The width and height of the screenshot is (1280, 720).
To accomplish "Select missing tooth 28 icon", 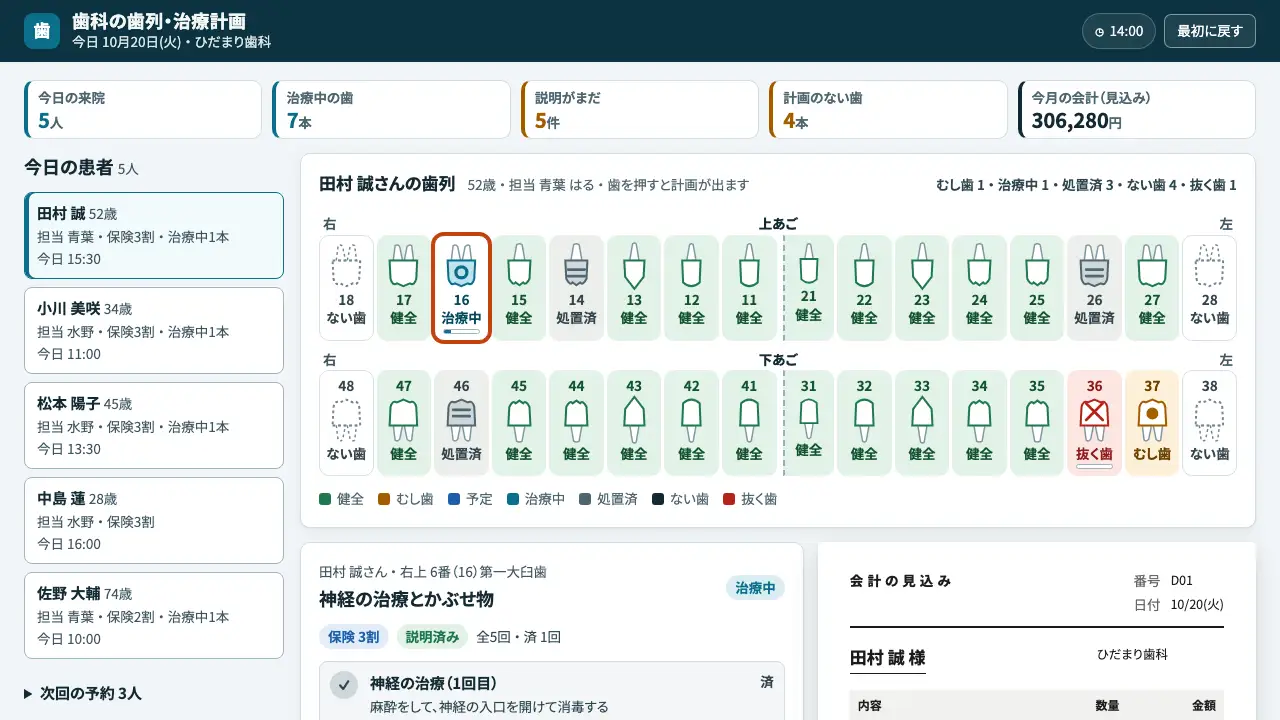I will (1209, 288).
